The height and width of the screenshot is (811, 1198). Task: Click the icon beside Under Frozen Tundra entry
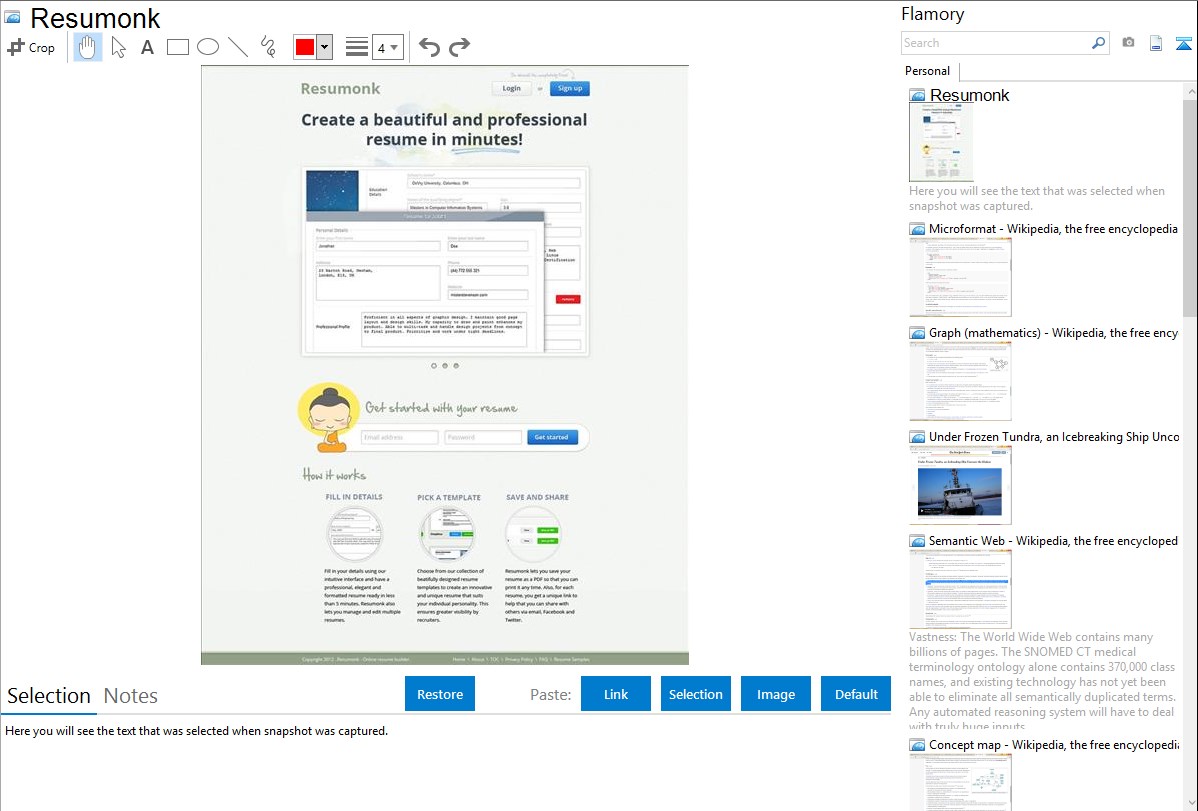pyautogui.click(x=917, y=436)
